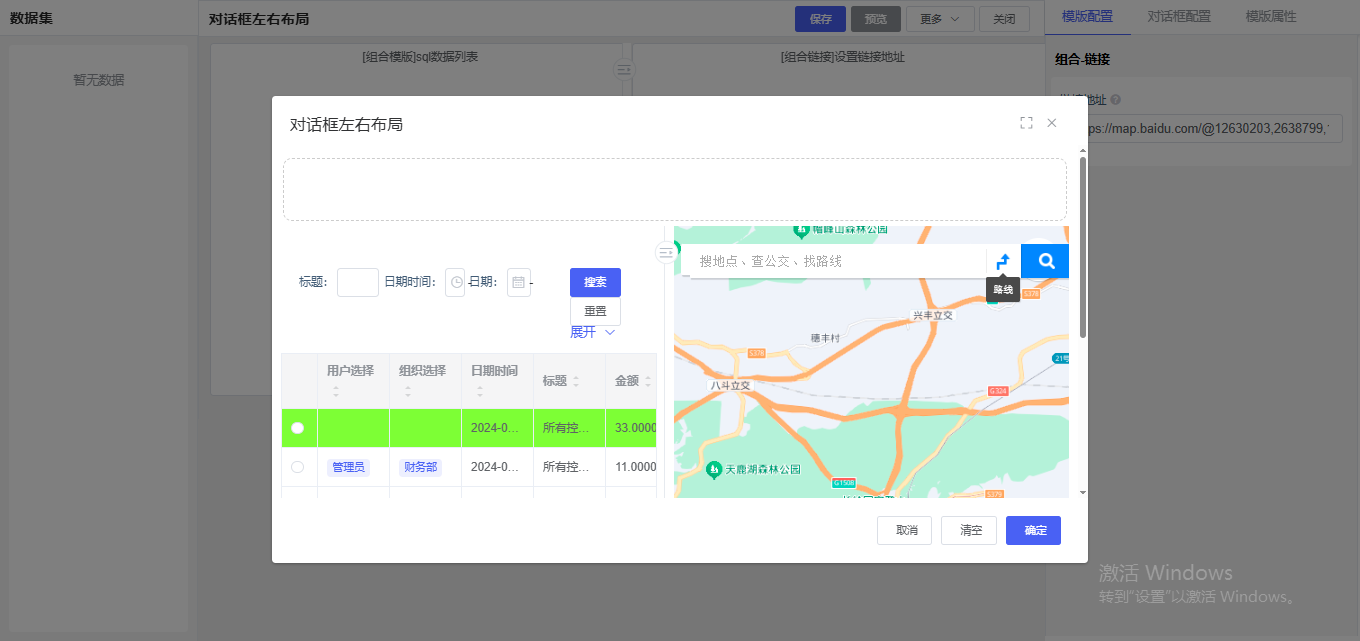Sort by the 标题 column header arrows
The height and width of the screenshot is (641, 1360).
(576, 381)
